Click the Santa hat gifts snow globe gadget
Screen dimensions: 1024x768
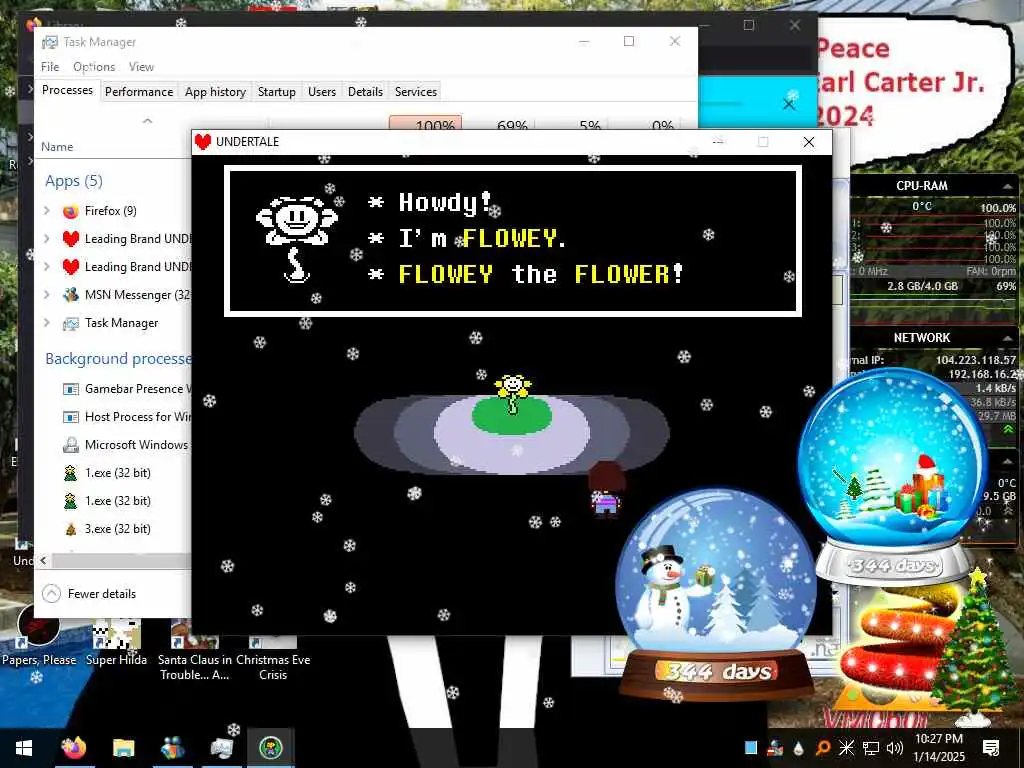point(893,477)
